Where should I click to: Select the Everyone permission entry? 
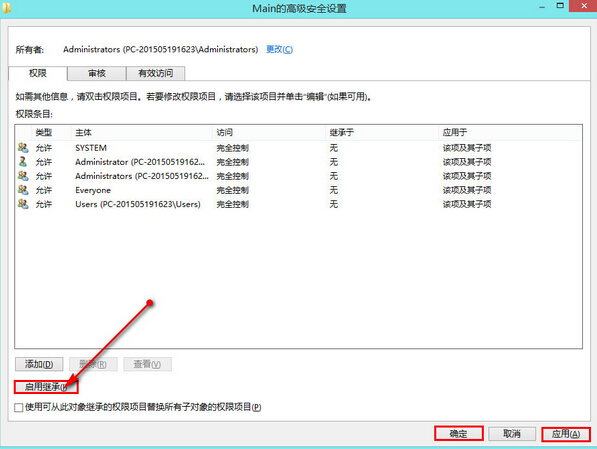pyautogui.click(x=298, y=190)
